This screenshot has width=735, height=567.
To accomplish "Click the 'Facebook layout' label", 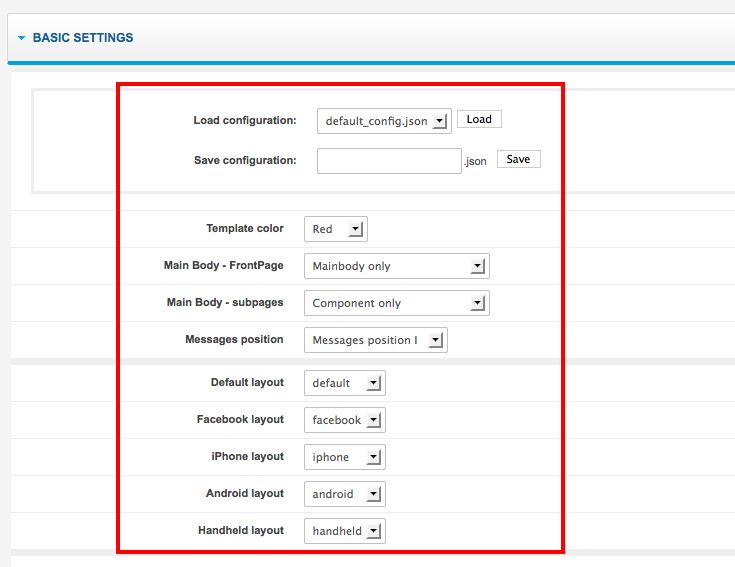I will [x=240, y=419].
